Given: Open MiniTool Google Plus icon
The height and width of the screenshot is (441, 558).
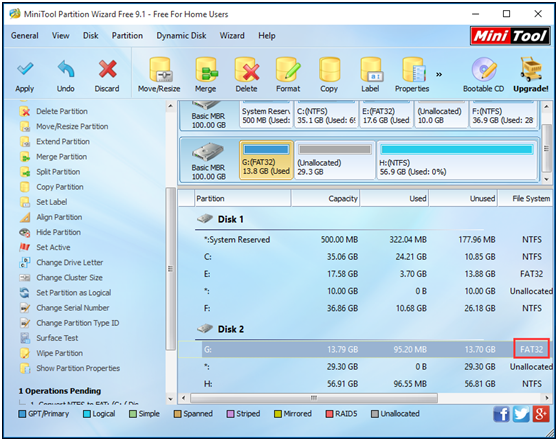Looking at the screenshot, I should (541, 414).
